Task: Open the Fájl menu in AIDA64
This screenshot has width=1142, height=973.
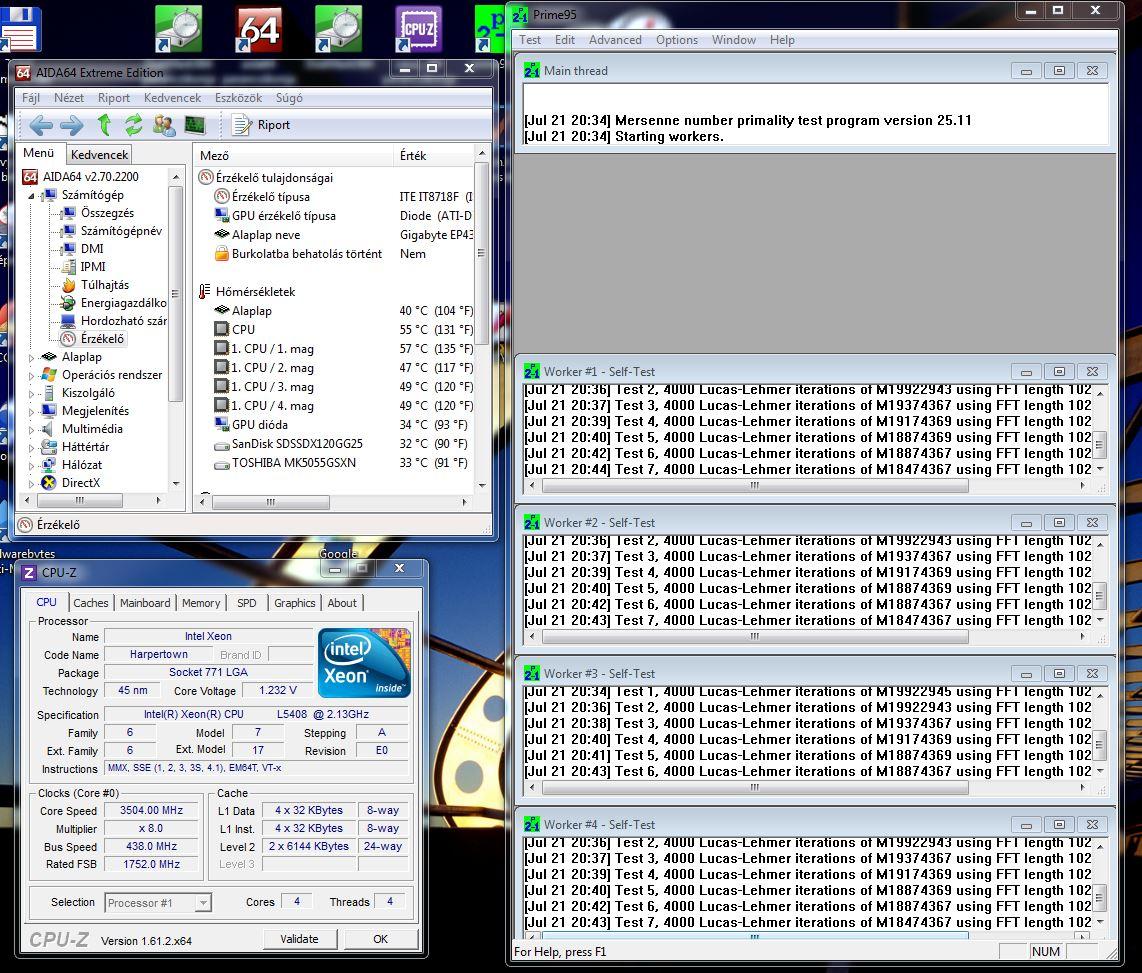Action: tap(31, 98)
